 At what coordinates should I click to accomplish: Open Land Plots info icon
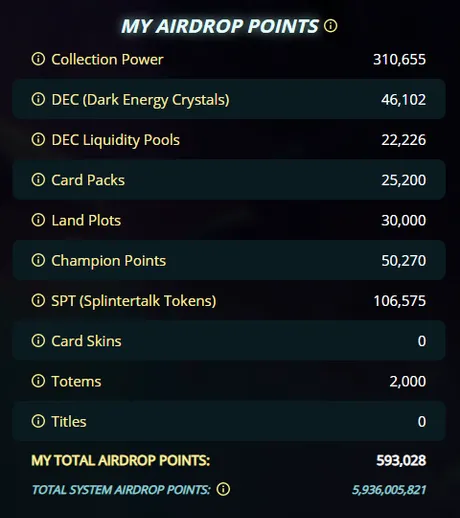pos(38,220)
